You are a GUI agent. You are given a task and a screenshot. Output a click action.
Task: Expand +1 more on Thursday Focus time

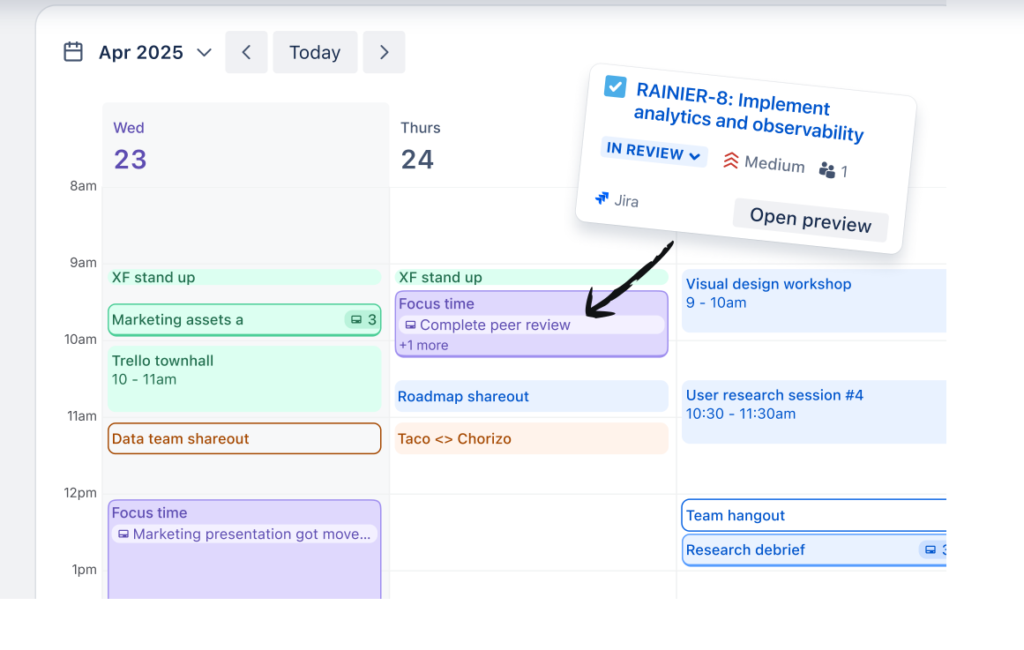pyautogui.click(x=424, y=345)
